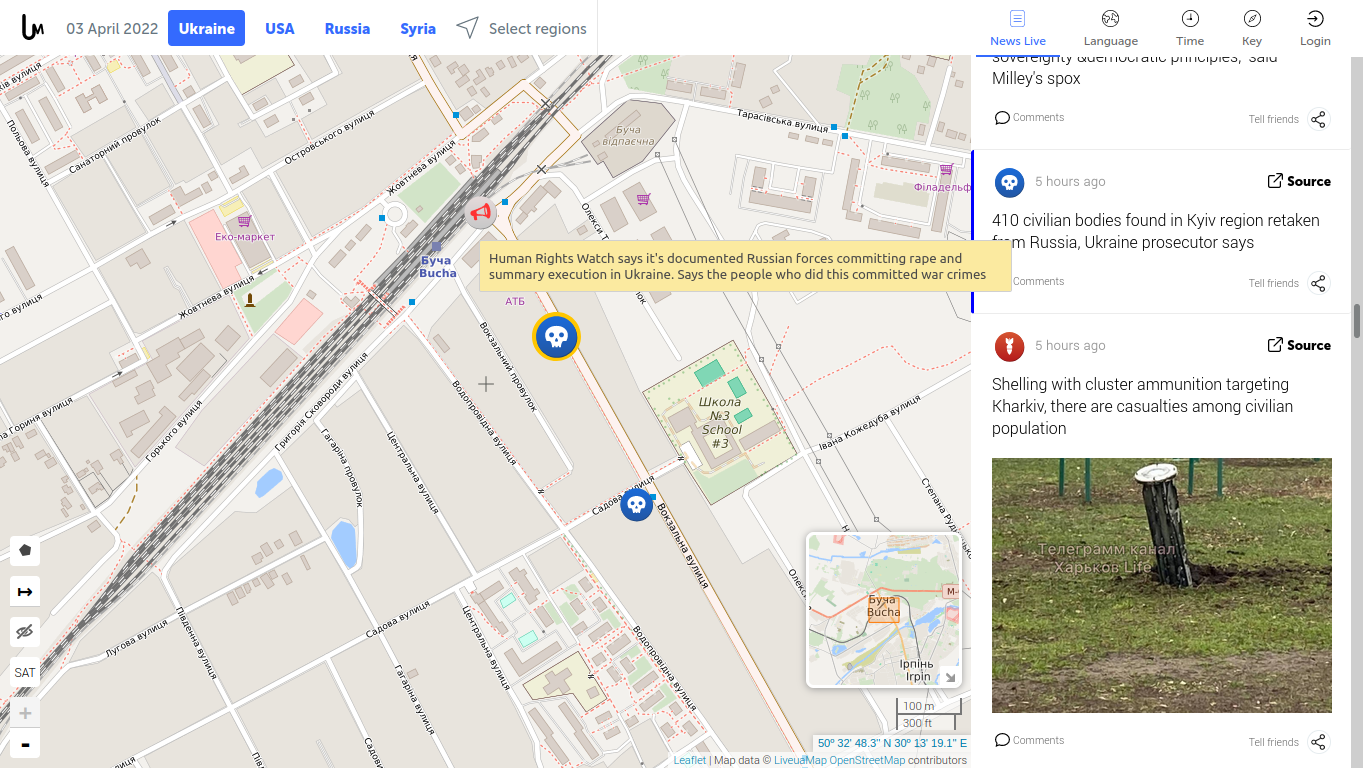Open Leaflet attribution link
This screenshot has height=768, width=1366.
click(x=689, y=760)
